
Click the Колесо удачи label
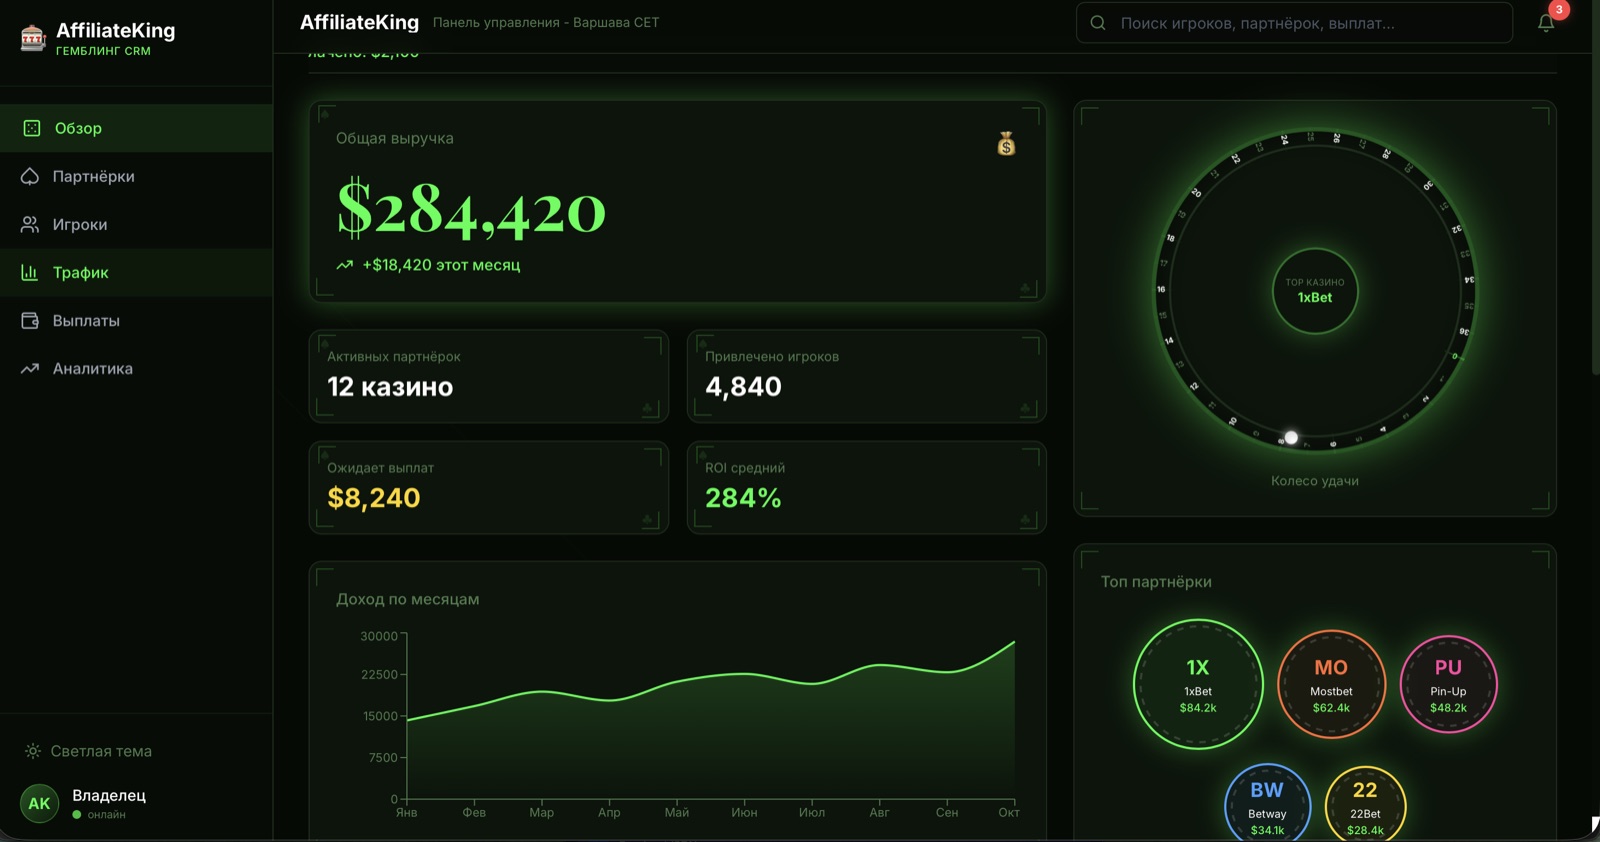pyautogui.click(x=1315, y=481)
